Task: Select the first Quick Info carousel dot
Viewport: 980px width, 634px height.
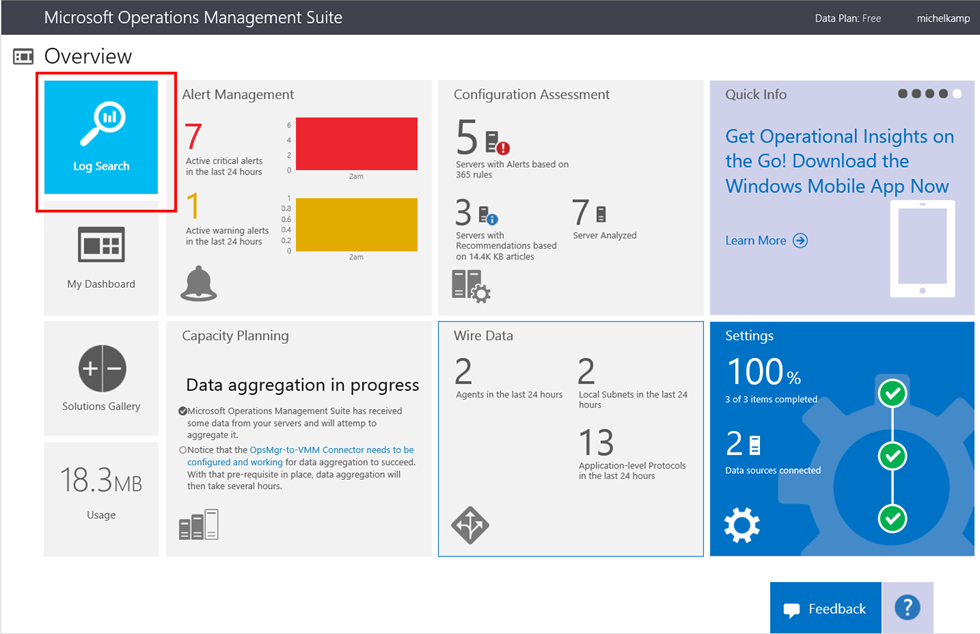Action: pos(902,94)
